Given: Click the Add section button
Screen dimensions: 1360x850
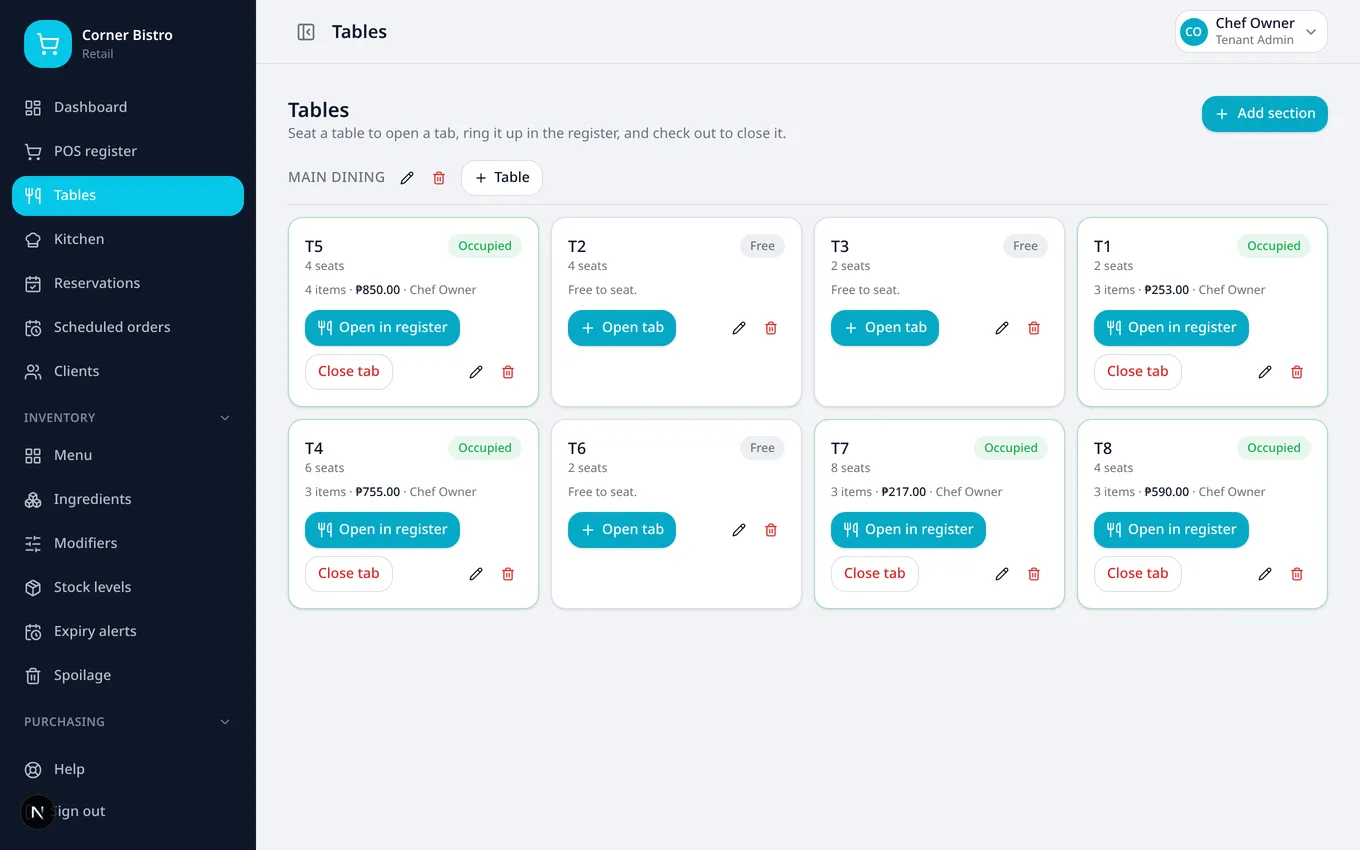Looking at the screenshot, I should click(x=1264, y=114).
